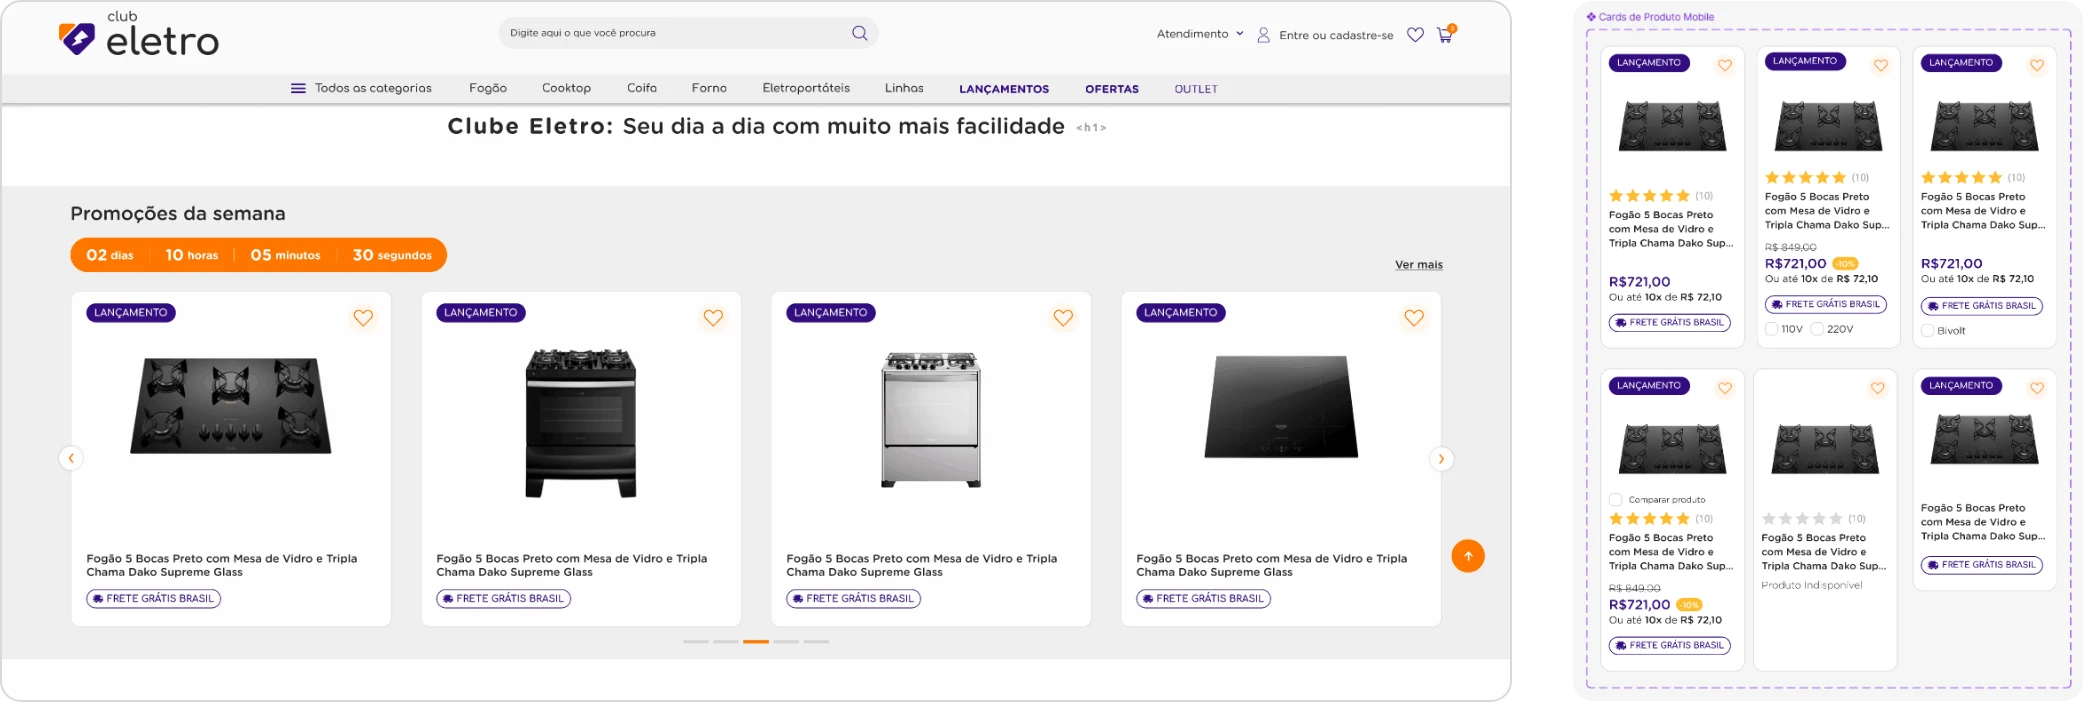Viewport: 2084px width, 702px height.
Task: Open the Linhas menu item
Action: point(904,88)
